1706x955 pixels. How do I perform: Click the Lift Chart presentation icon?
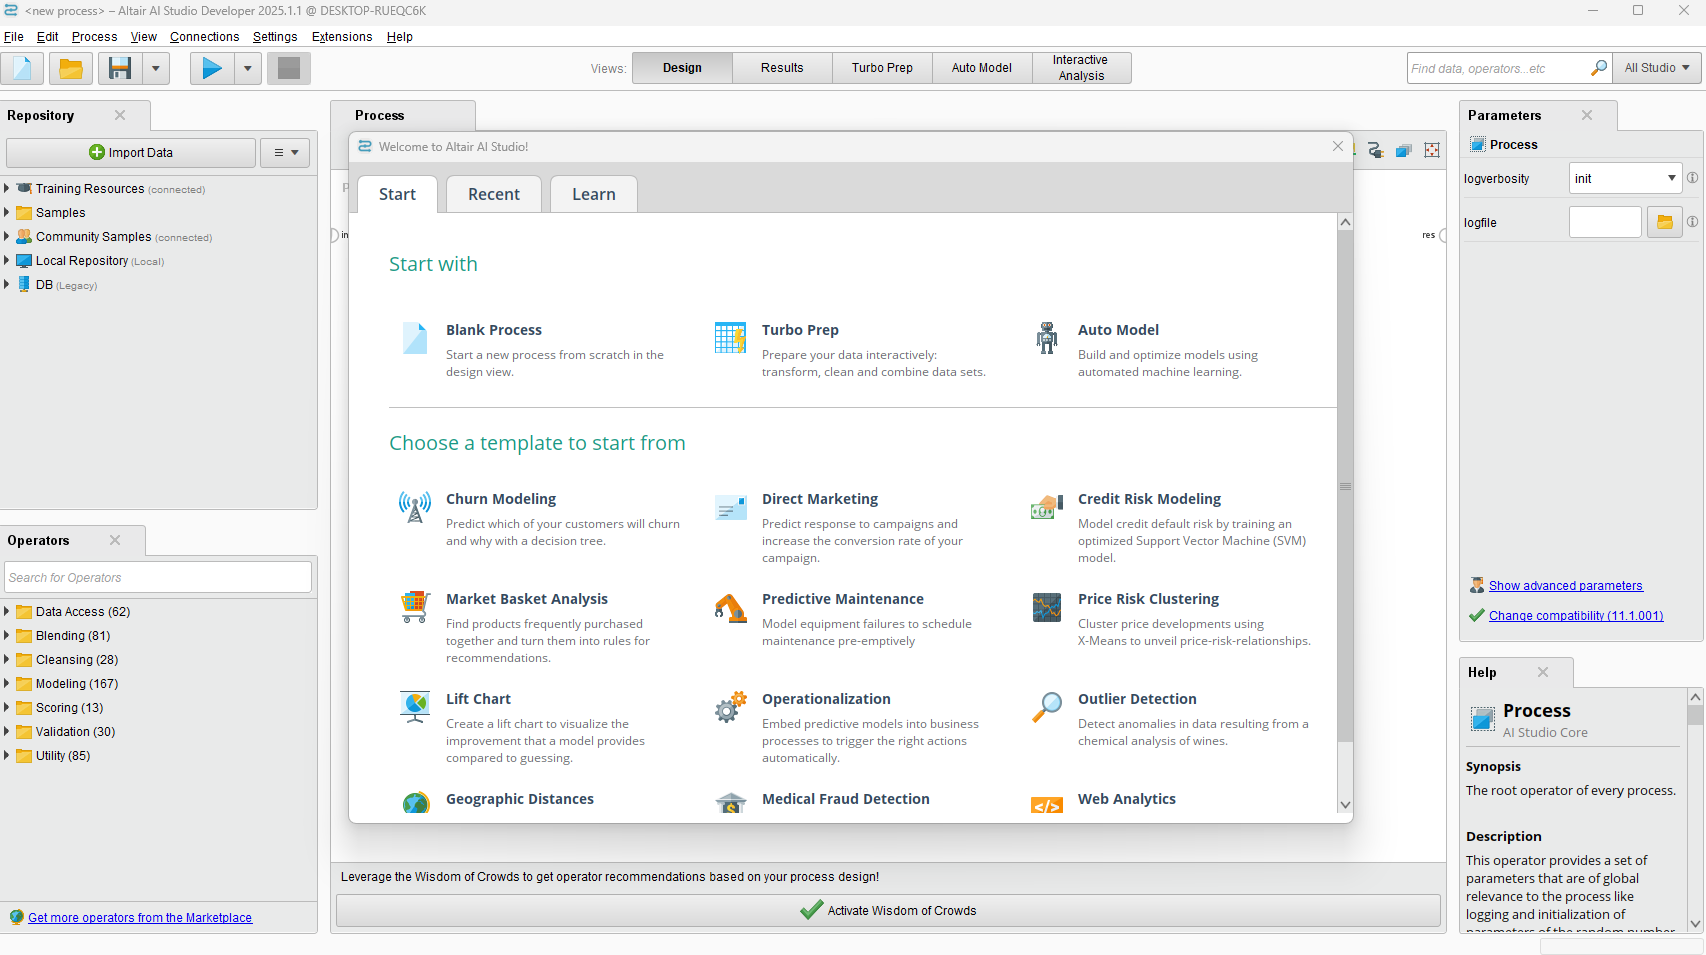tap(415, 707)
